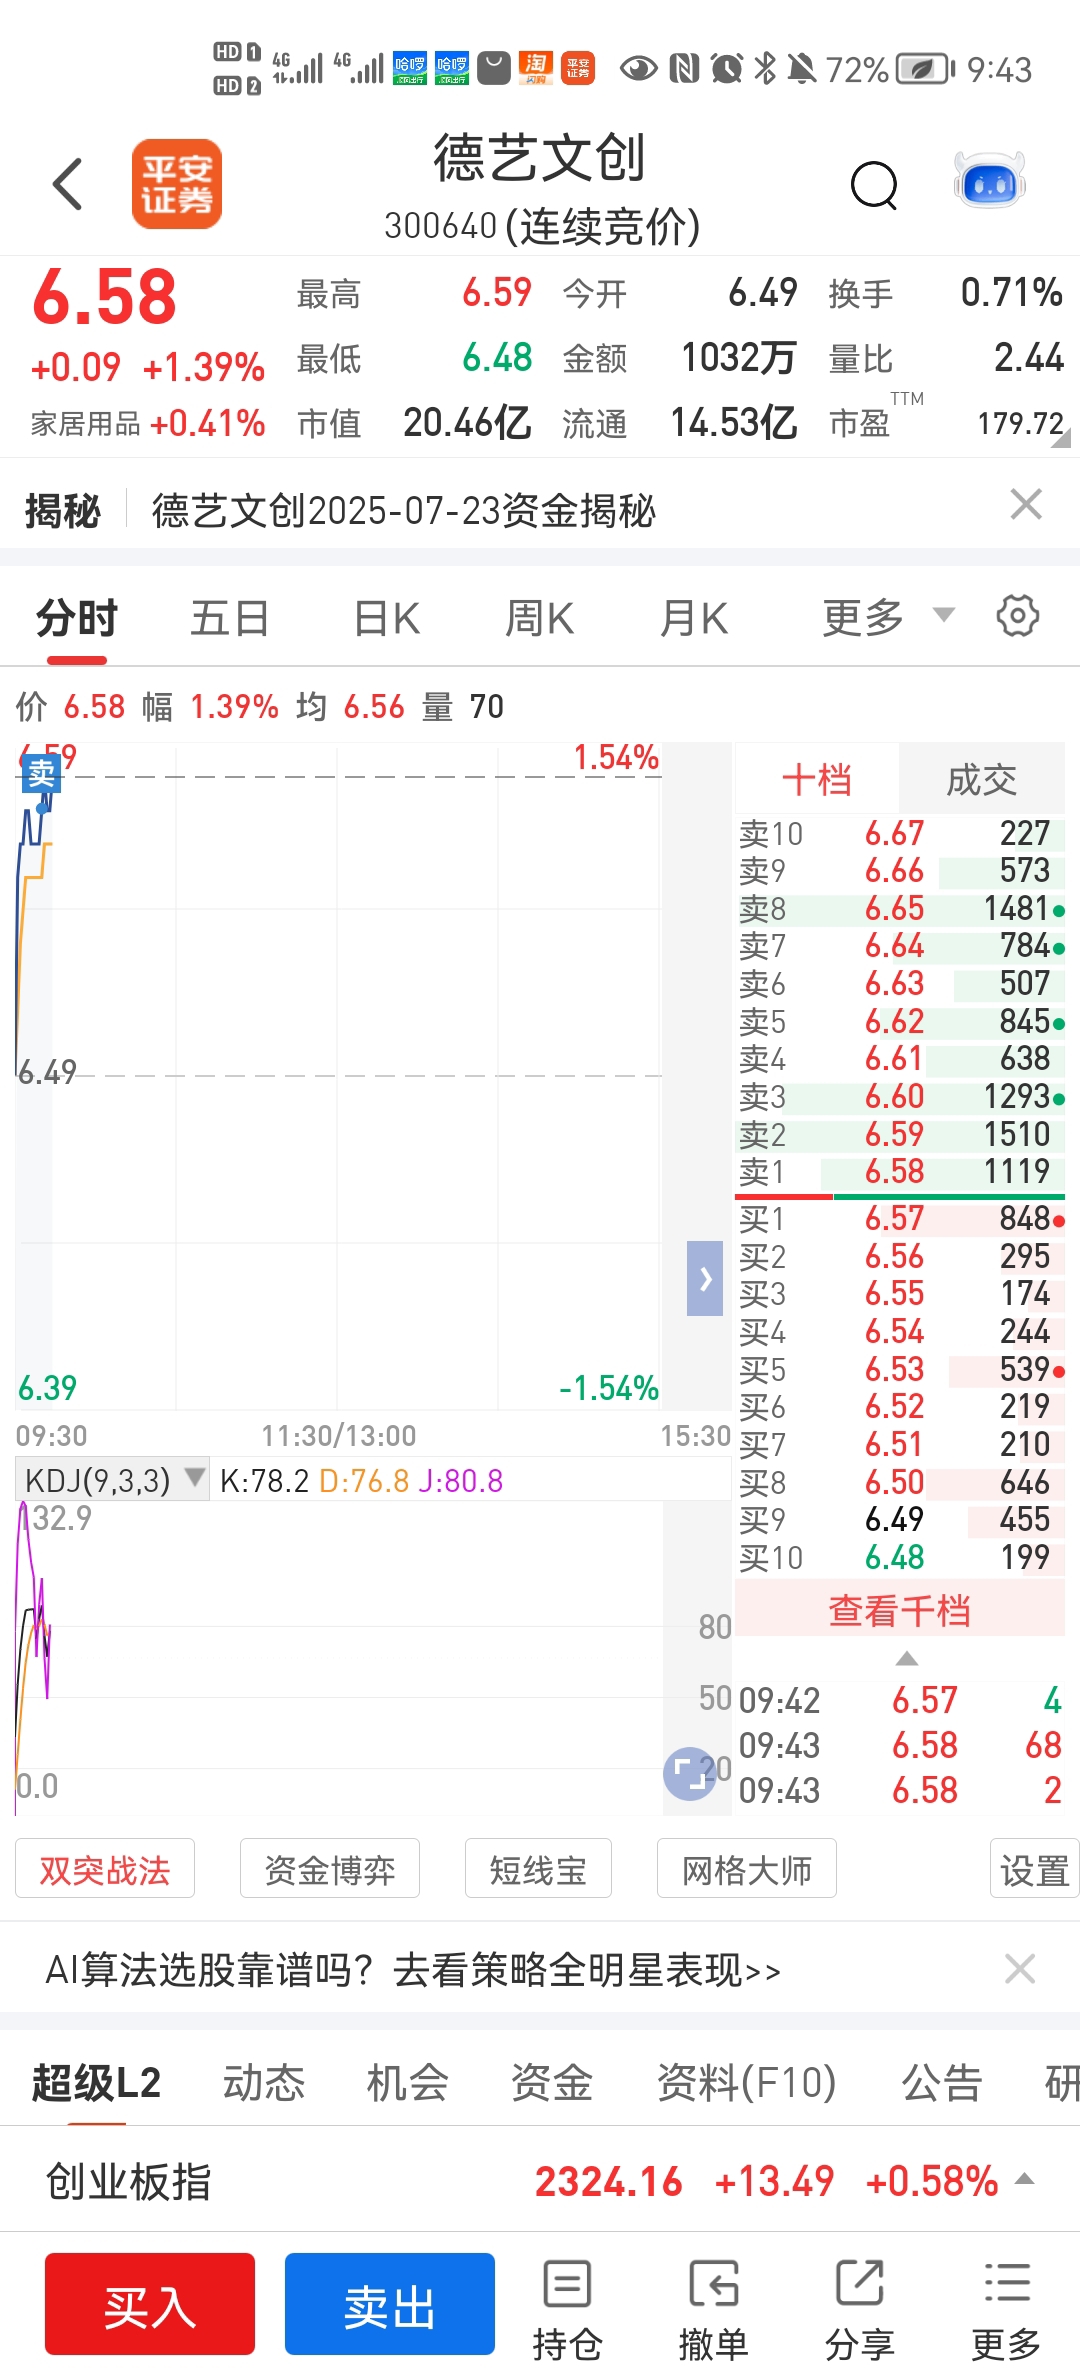Expand the 更多 chart period dropdown
Image resolution: width=1080 pixels, height=2376 pixels.
pyautogui.click(x=888, y=617)
